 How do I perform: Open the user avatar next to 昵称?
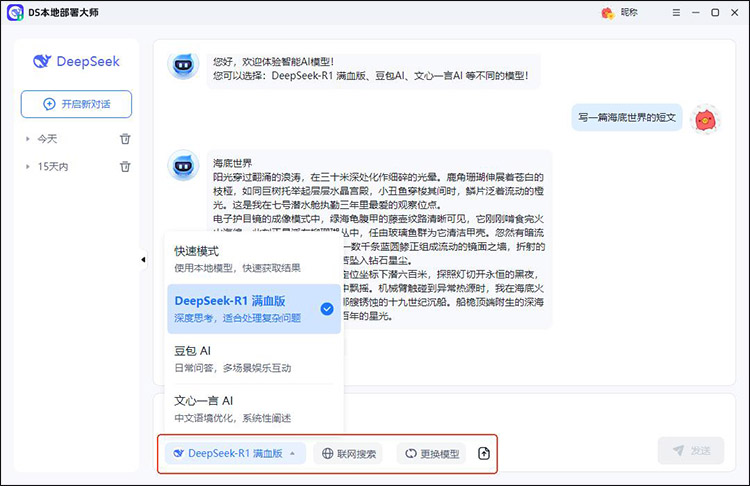coord(607,13)
